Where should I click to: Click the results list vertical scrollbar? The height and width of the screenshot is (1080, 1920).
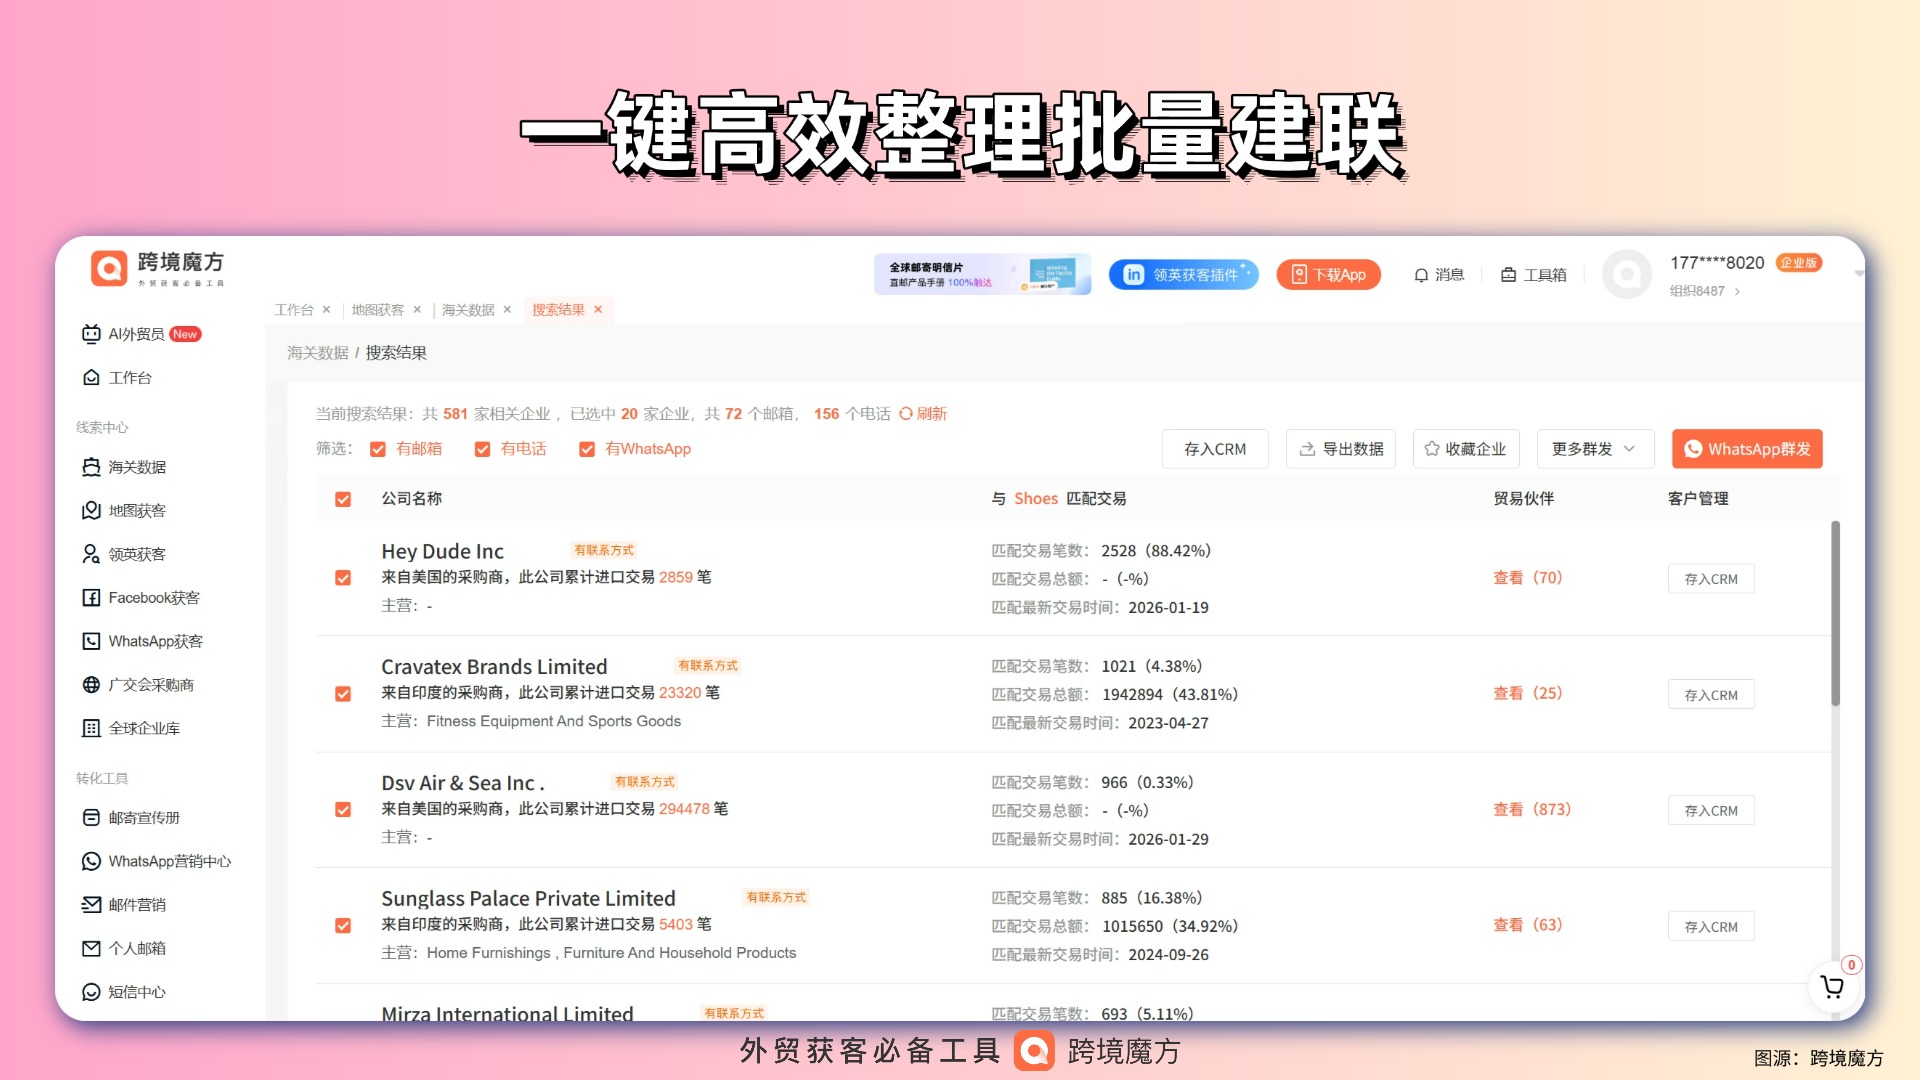(x=1835, y=612)
